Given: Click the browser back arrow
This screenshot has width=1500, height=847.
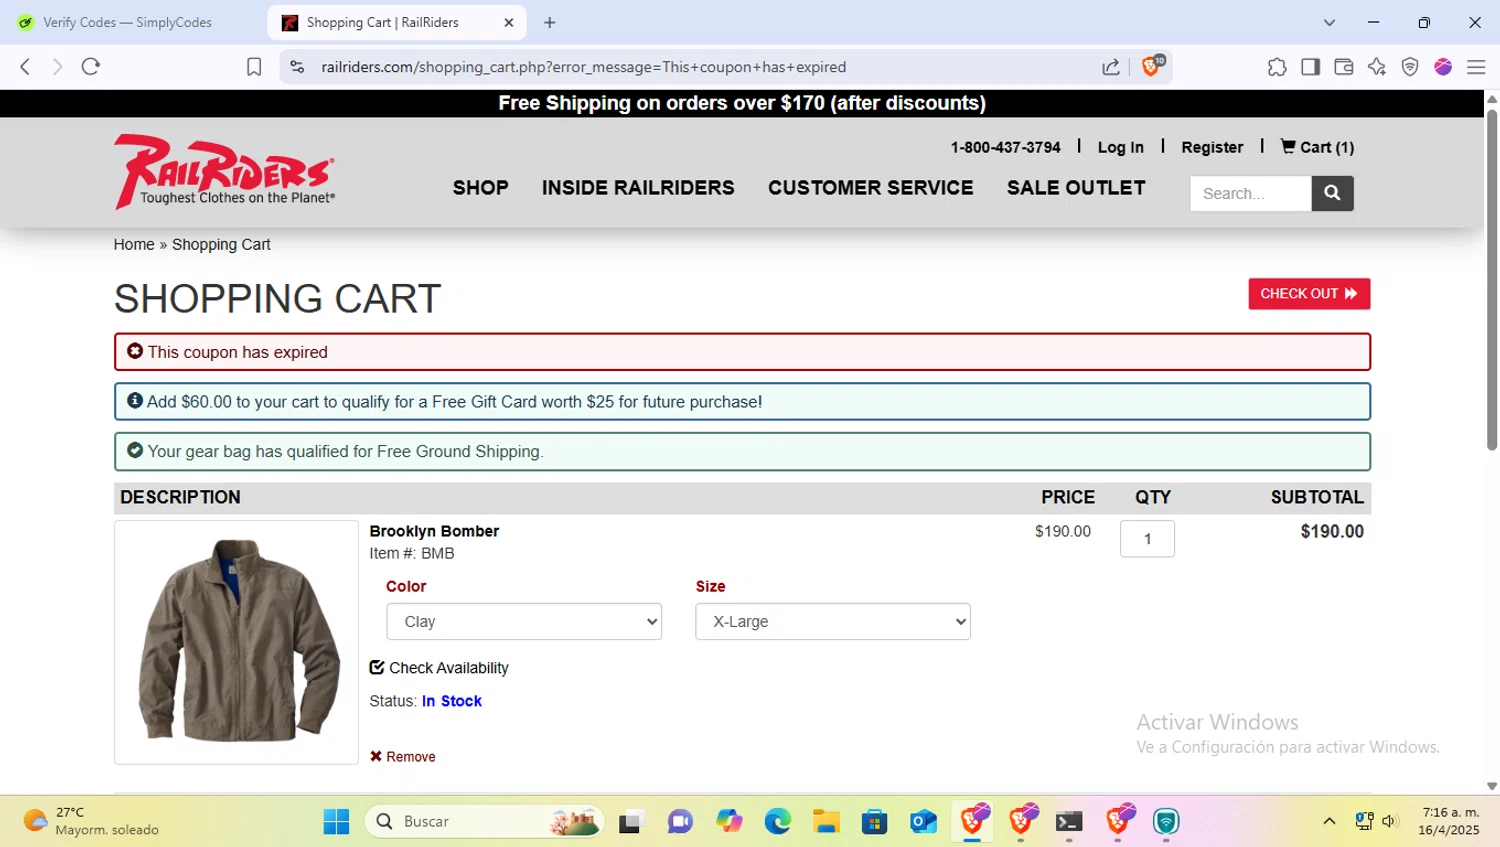Looking at the screenshot, I should click(x=25, y=67).
